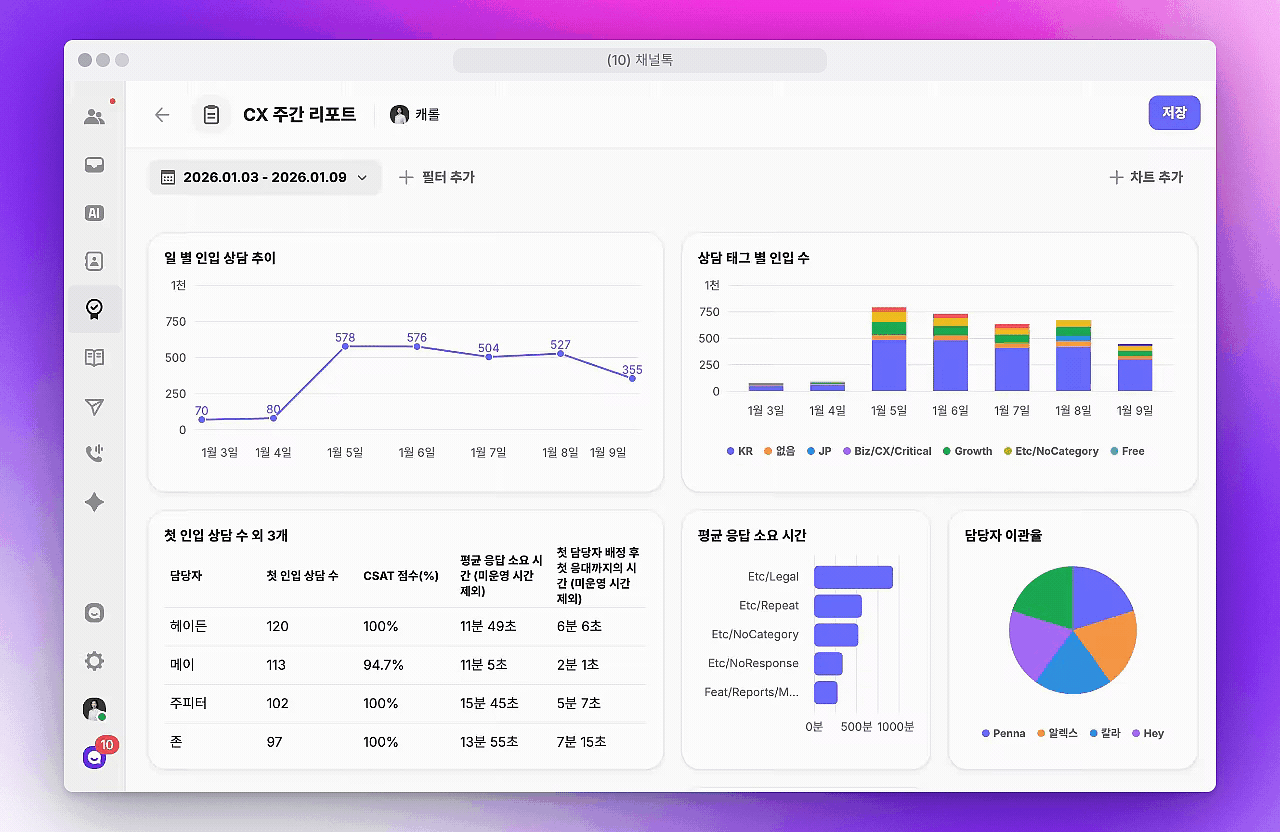The height and width of the screenshot is (832, 1280).
Task: Open the sparkle star icon in sidebar
Action: click(x=95, y=502)
